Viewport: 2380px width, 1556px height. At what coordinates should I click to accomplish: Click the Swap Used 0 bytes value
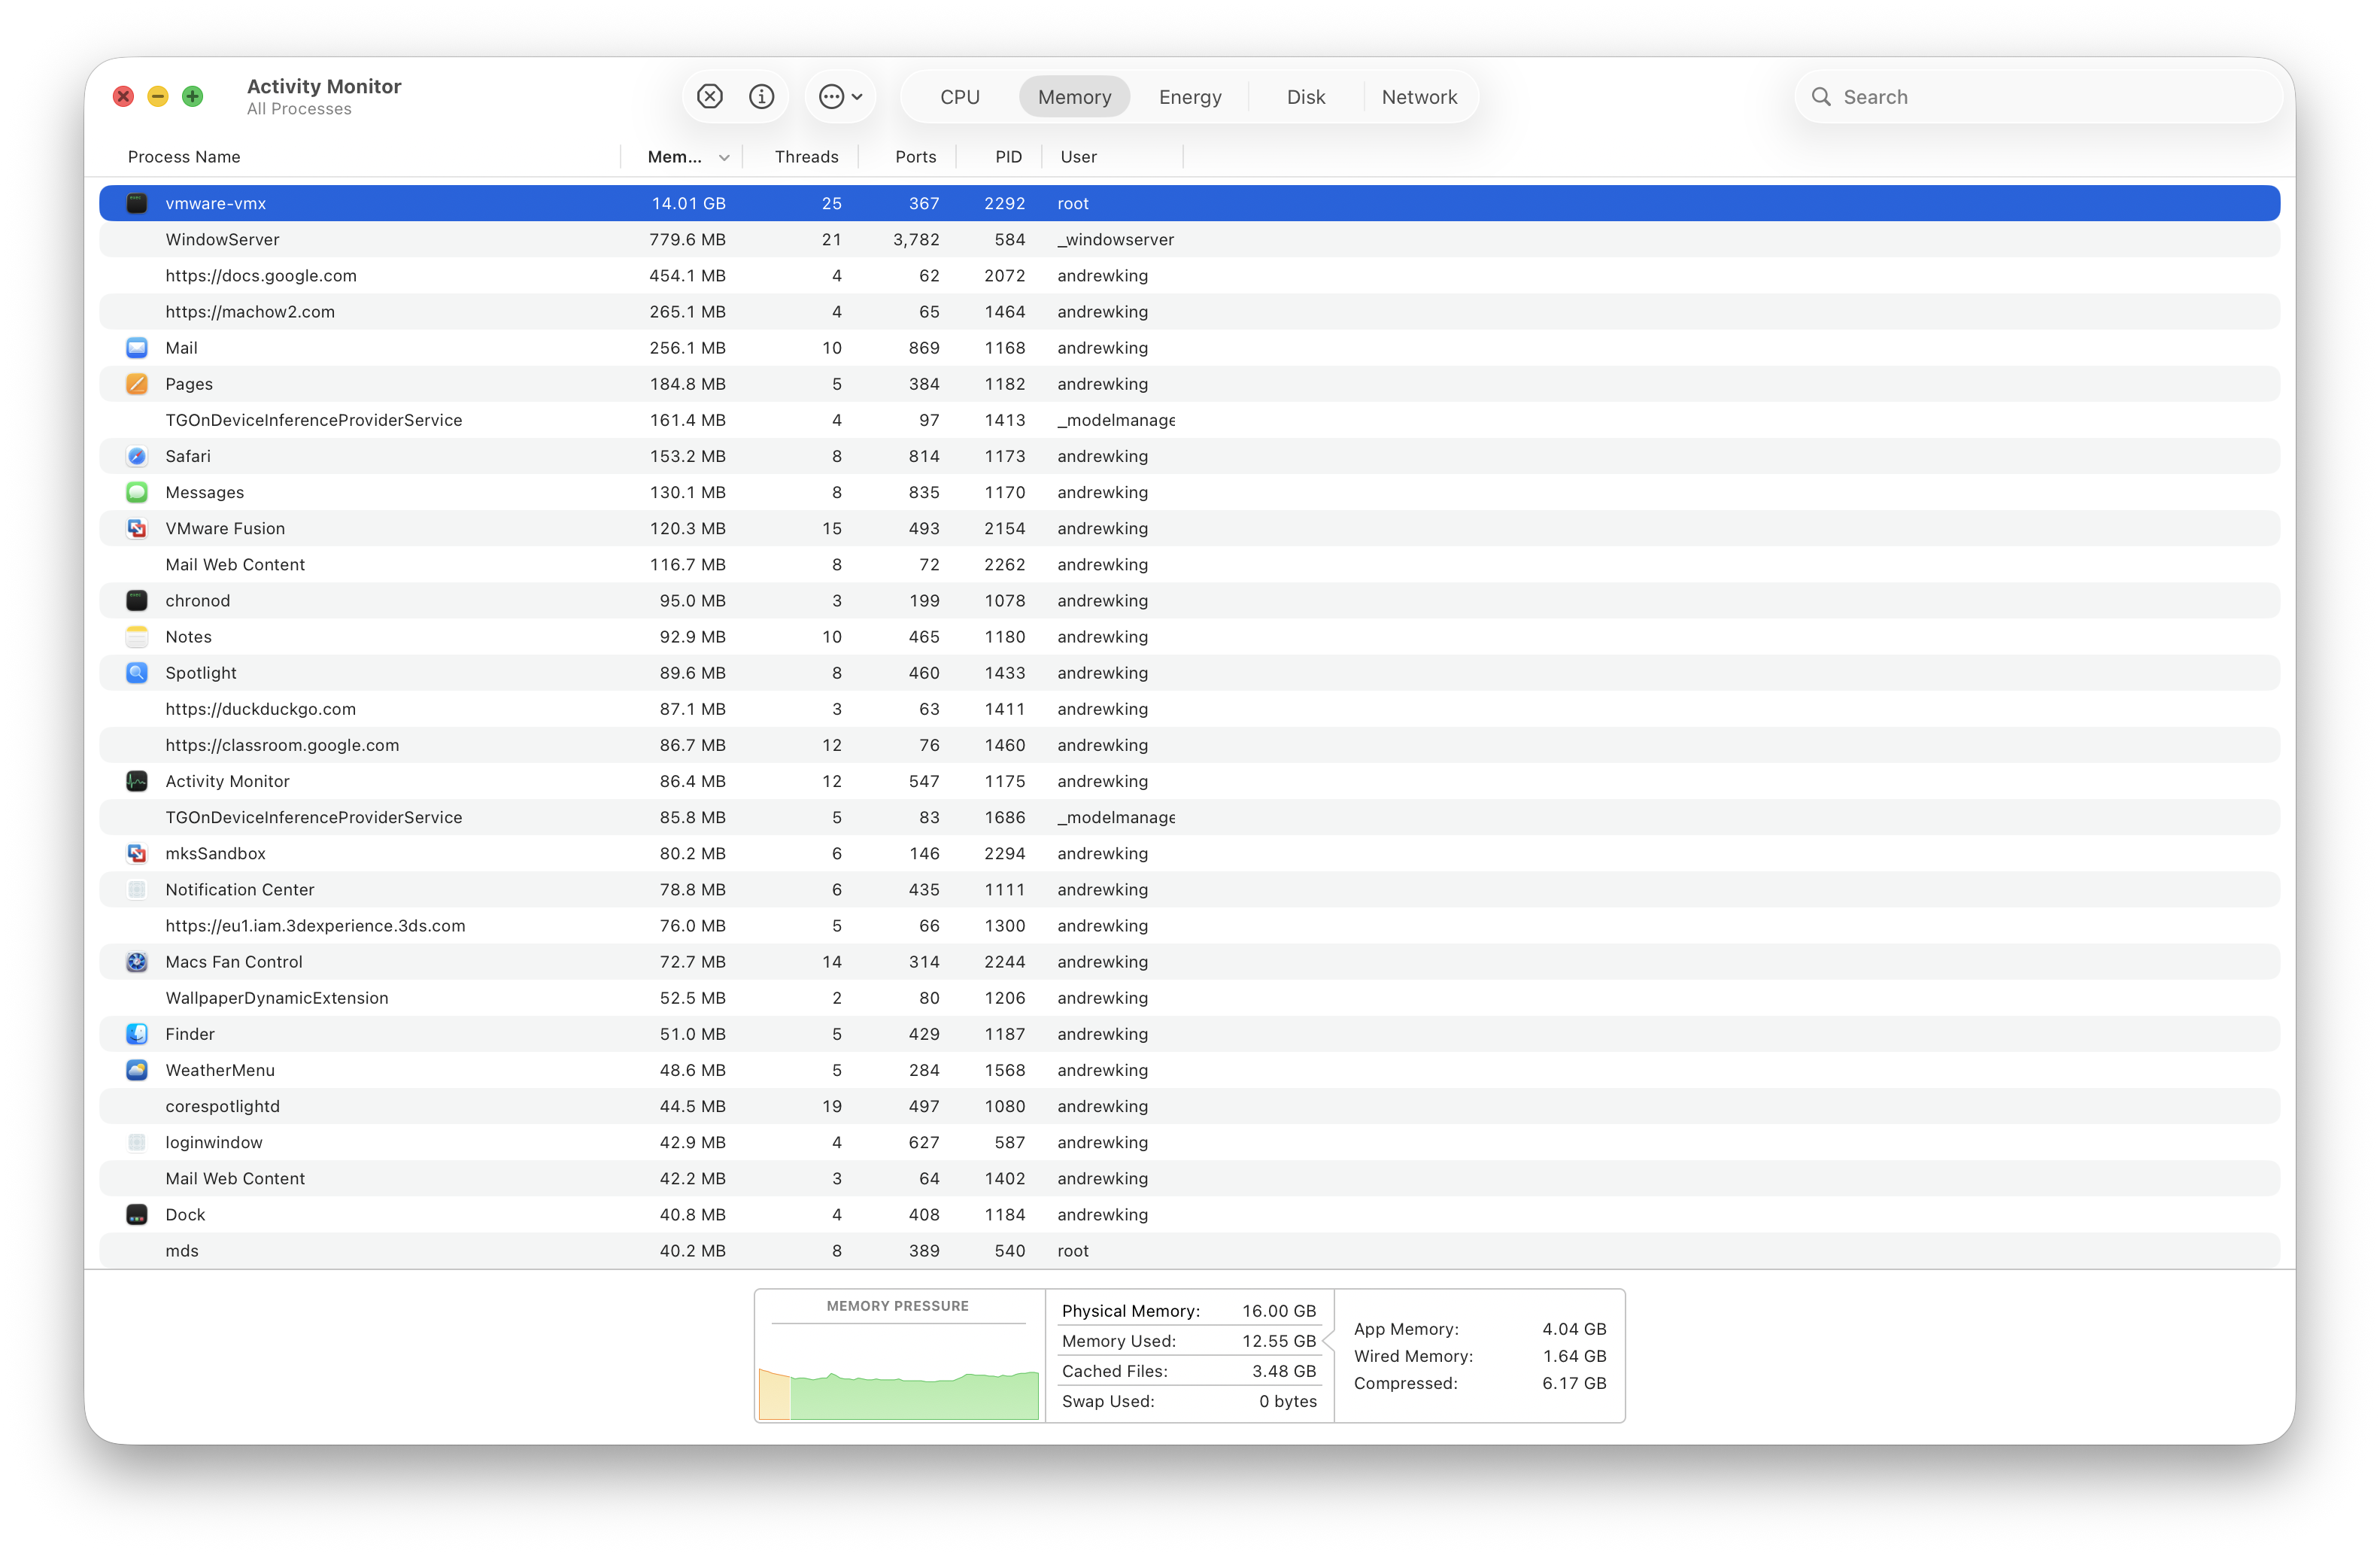click(x=1288, y=1401)
